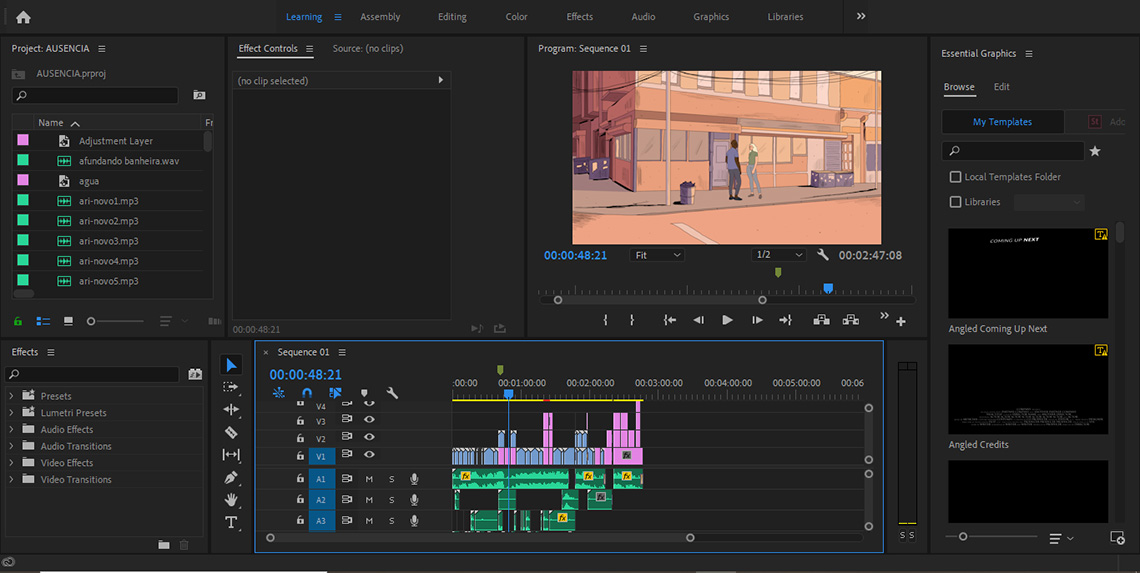Select the Pen tool
Screen dimensions: 1140x573
click(231, 477)
